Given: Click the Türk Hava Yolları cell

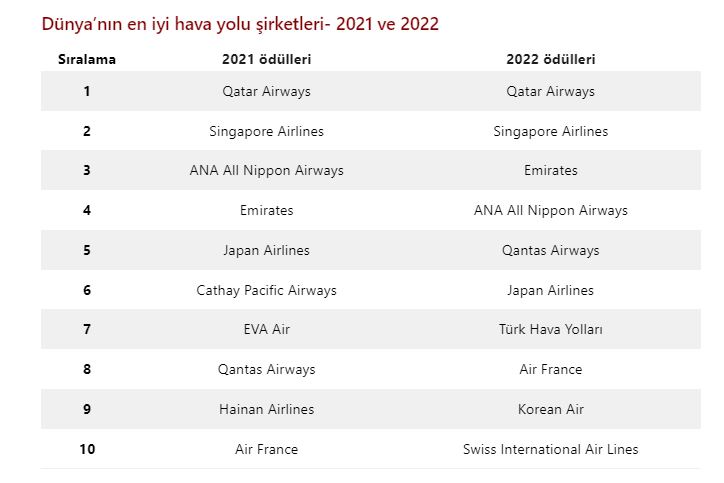Looking at the screenshot, I should (550, 329).
